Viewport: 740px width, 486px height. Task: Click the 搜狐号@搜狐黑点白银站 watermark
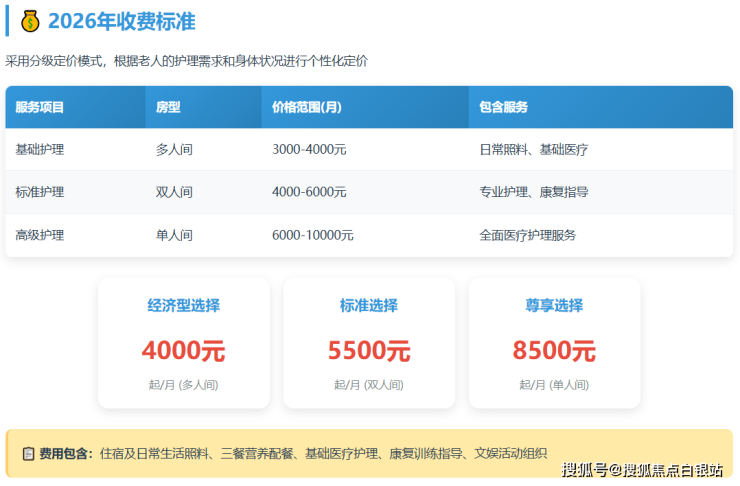[642, 470]
